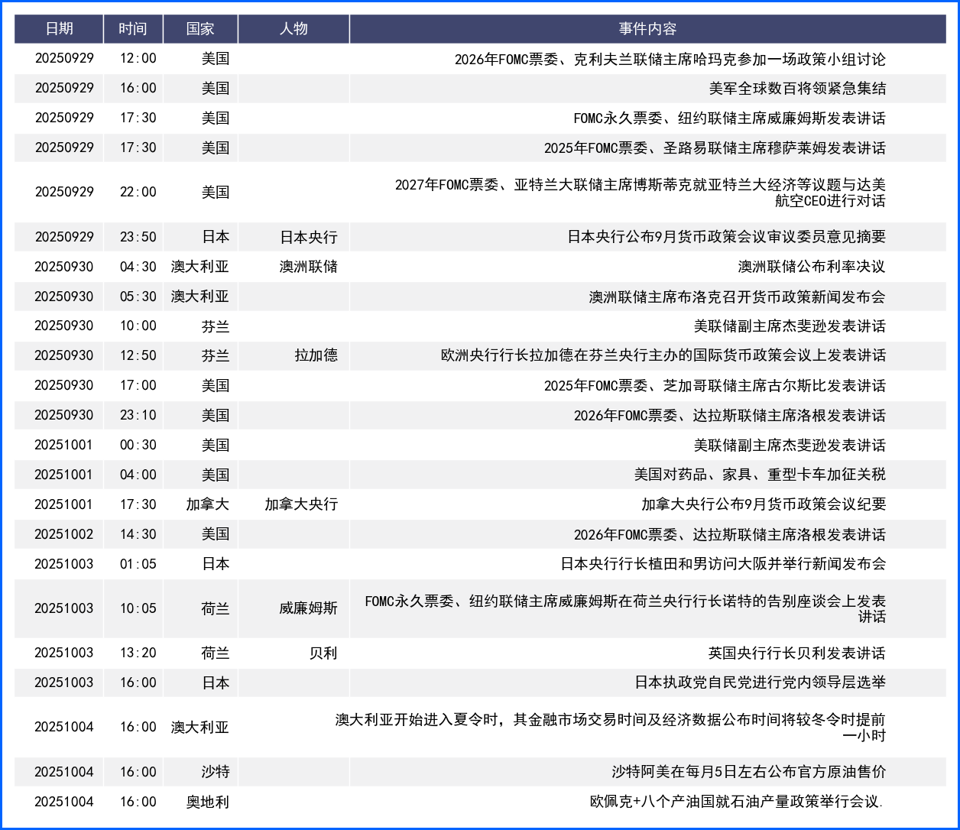Select event 圣路易联储主席穆萨莱姆发表讲话
The height and width of the screenshot is (830, 960).
714,148
